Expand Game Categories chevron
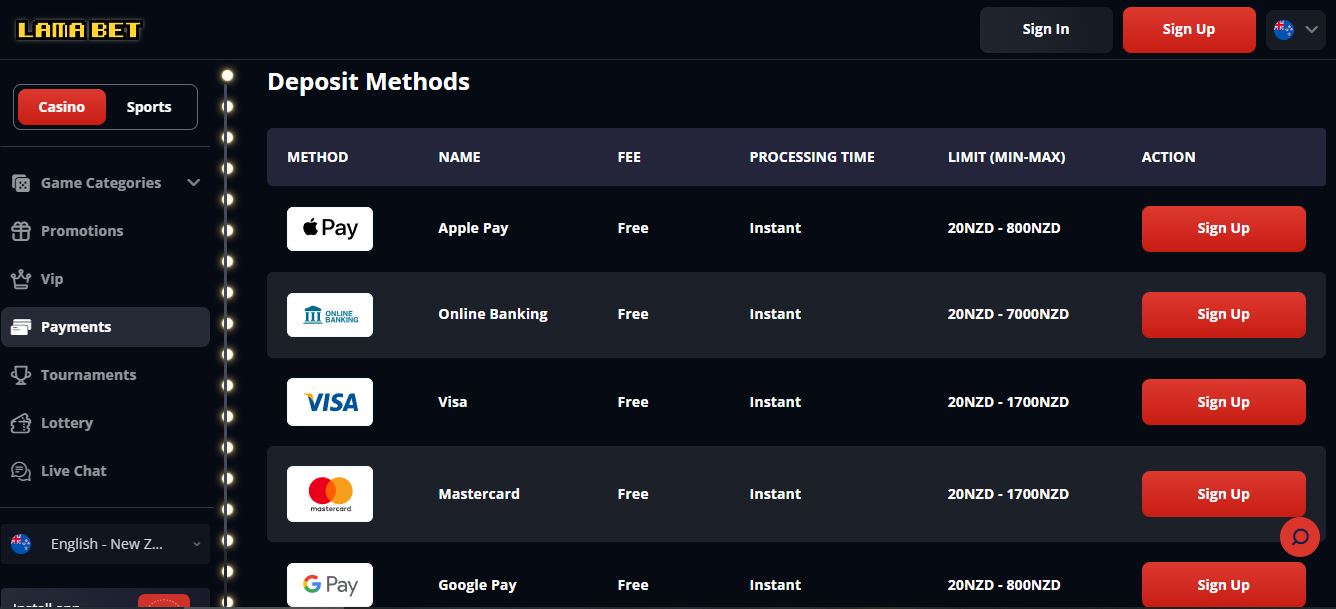1336x609 pixels. 194,183
